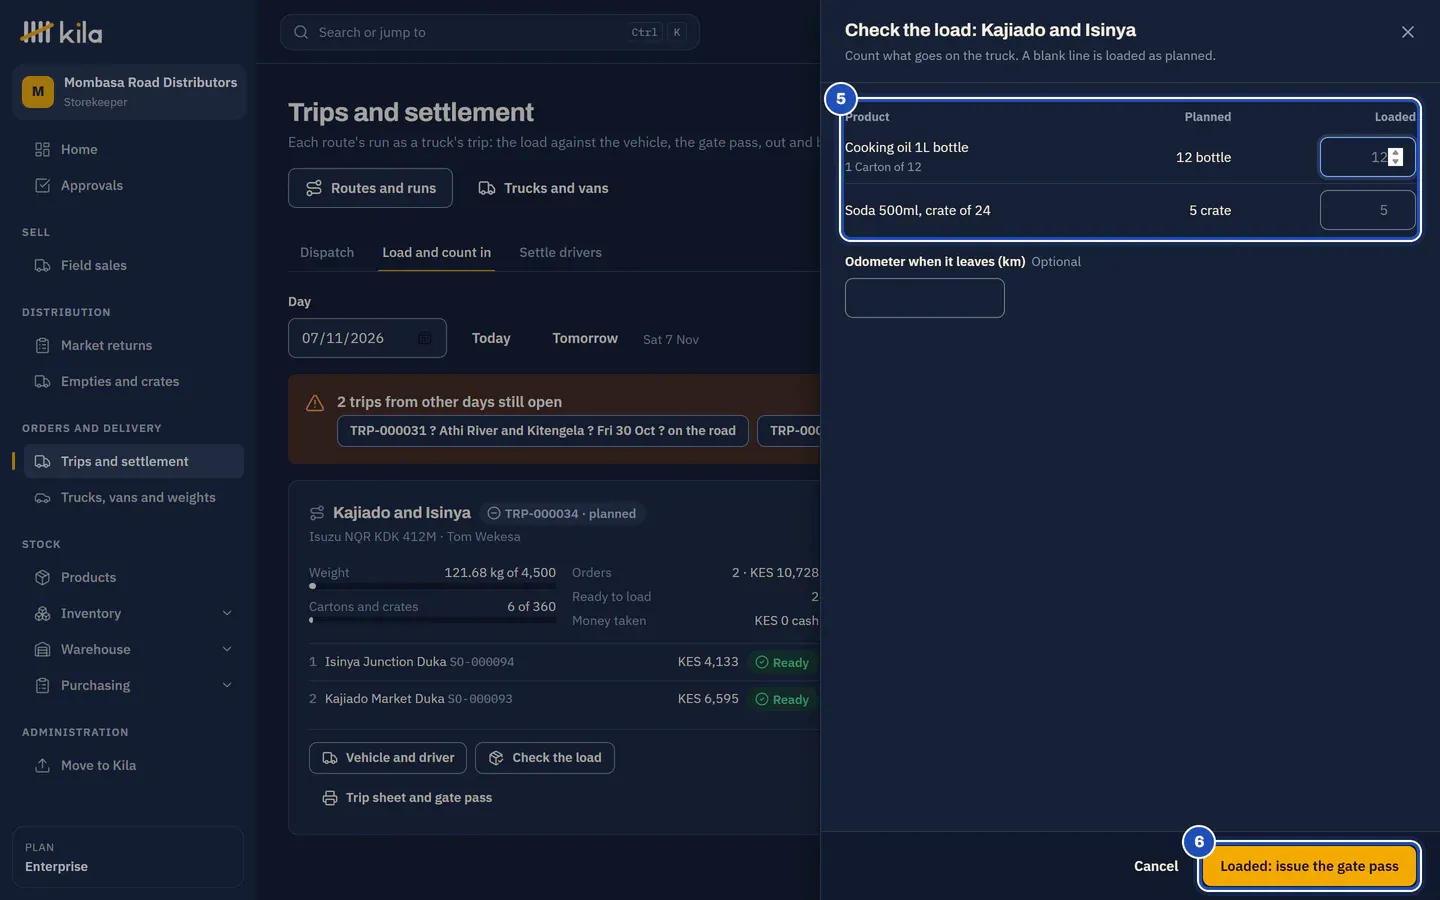Click Loaded: issue the gate pass
Screen dimensions: 1440x900
[x=1309, y=866]
